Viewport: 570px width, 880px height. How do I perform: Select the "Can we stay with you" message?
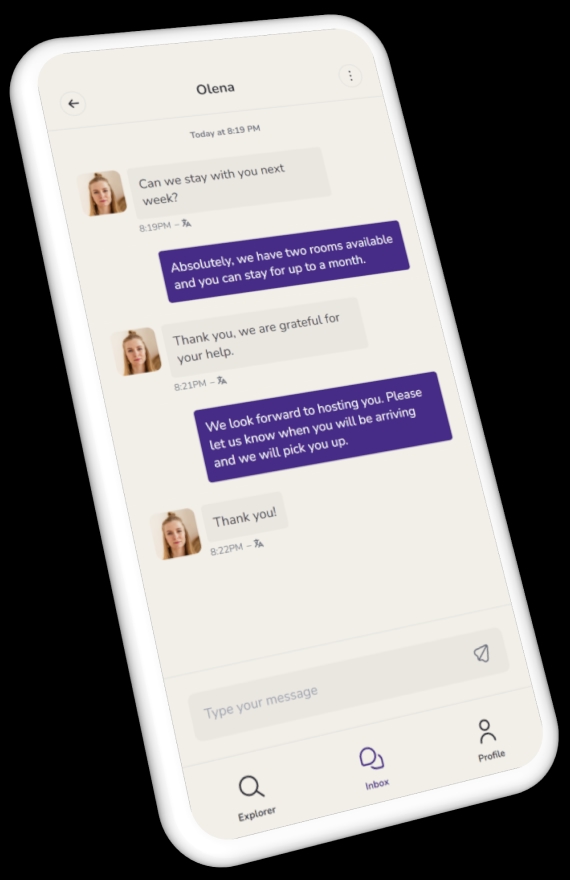(228, 181)
